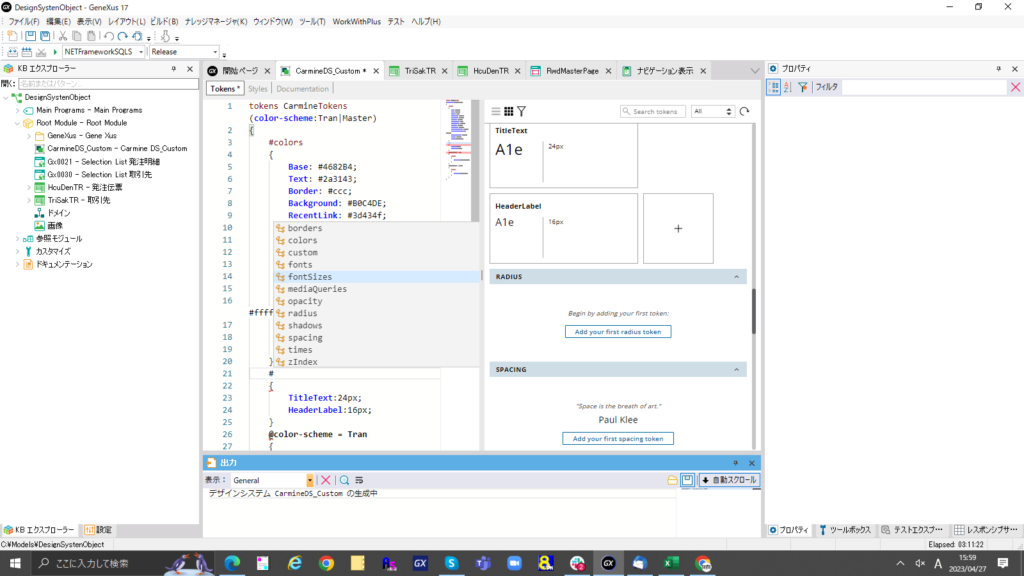Image resolution: width=1024 pixels, height=576 pixels.
Task: Toggle alphabetical sort in Properties panel
Action: [788, 87]
